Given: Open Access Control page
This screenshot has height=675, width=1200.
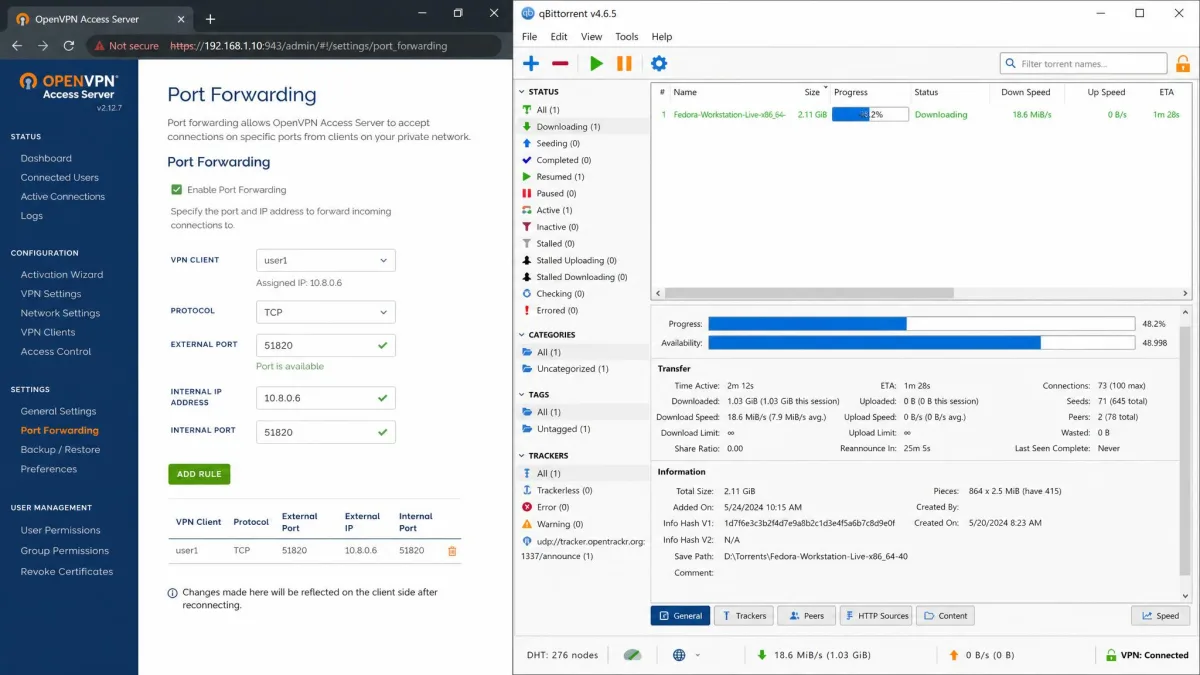Looking at the screenshot, I should click(x=56, y=352).
